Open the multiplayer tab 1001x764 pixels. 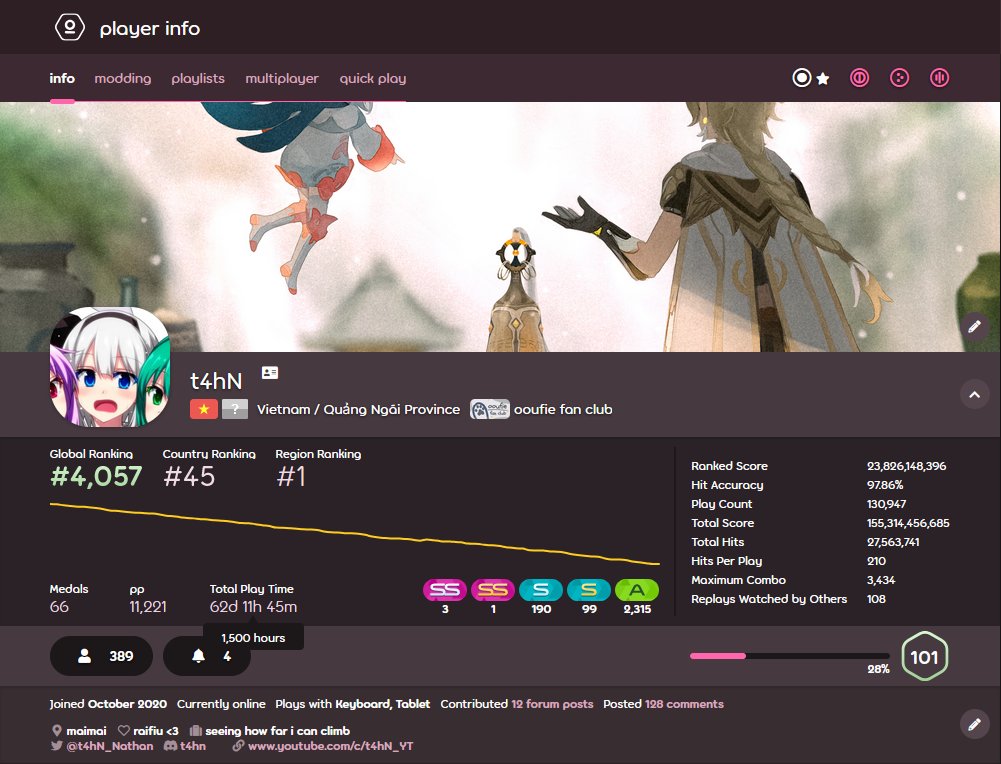click(x=282, y=78)
